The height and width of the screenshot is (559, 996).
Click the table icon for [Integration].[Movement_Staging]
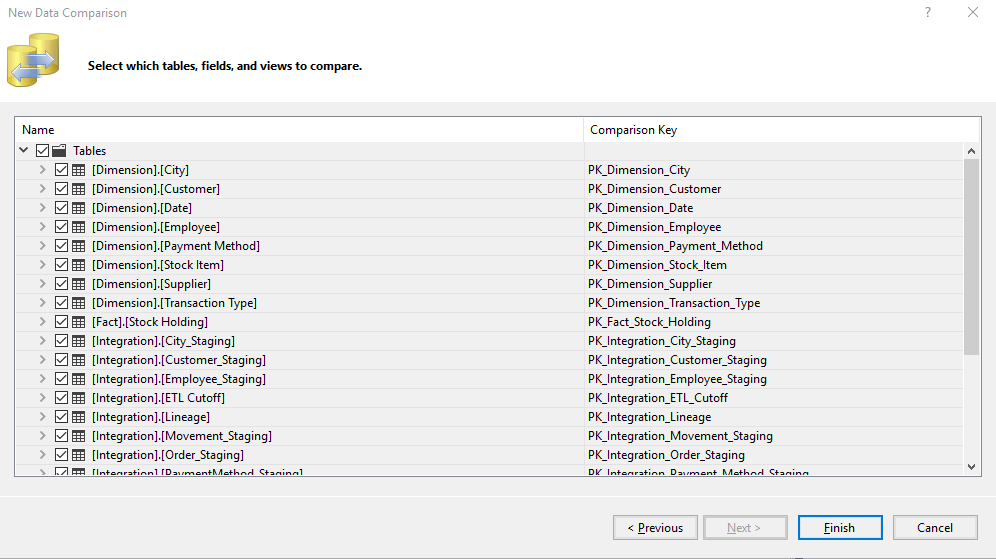click(x=79, y=437)
